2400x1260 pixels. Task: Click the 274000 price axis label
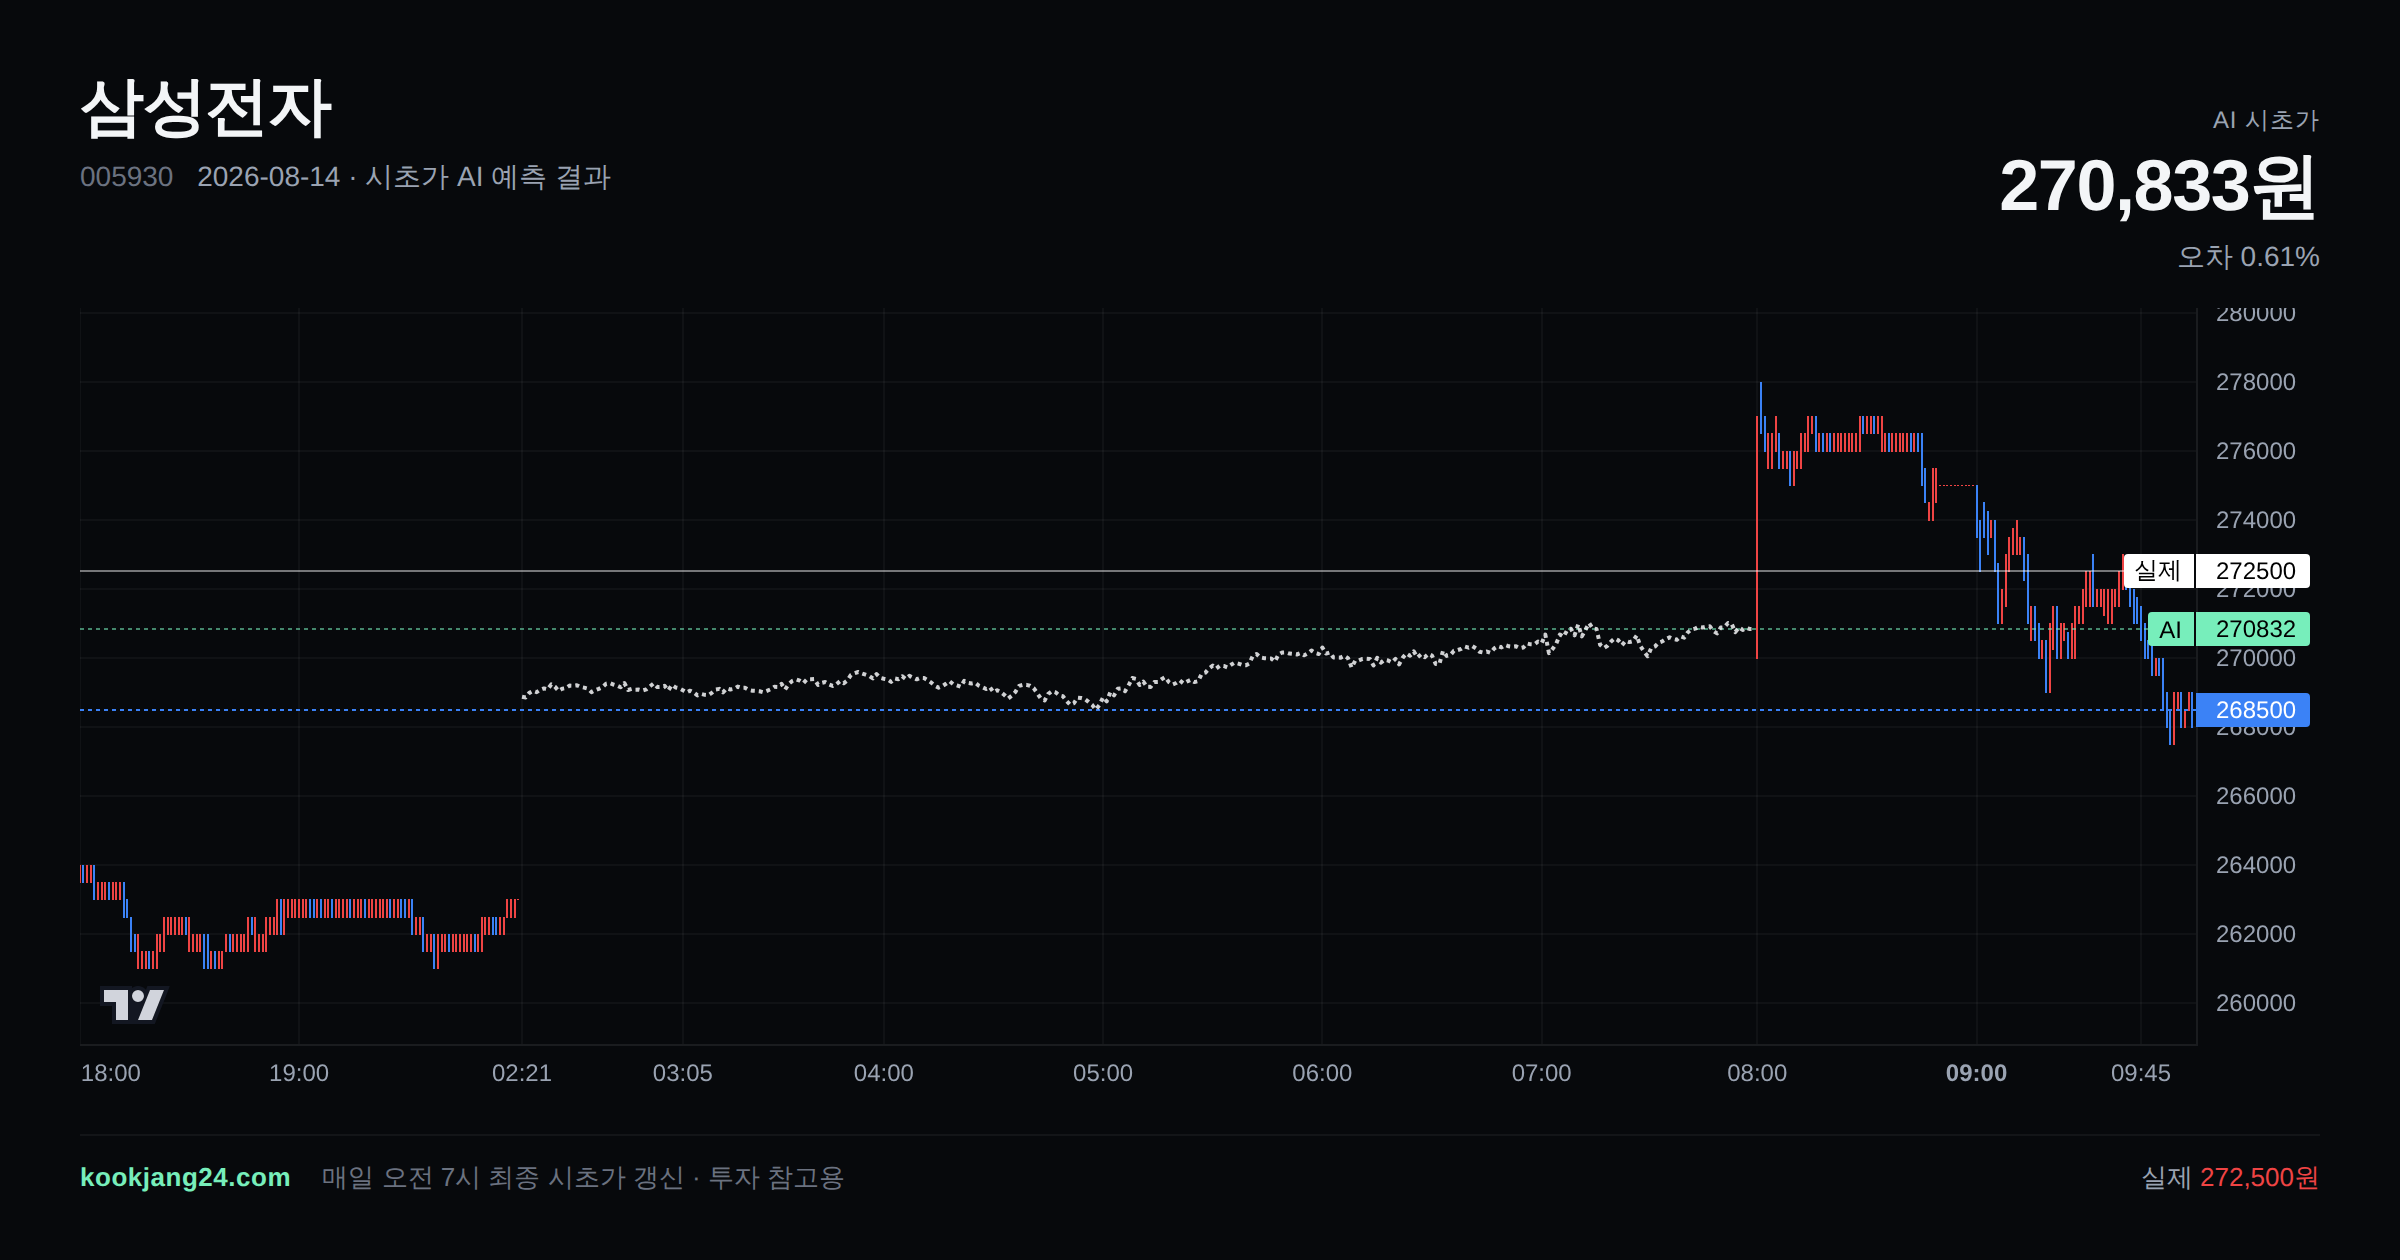(x=2256, y=520)
